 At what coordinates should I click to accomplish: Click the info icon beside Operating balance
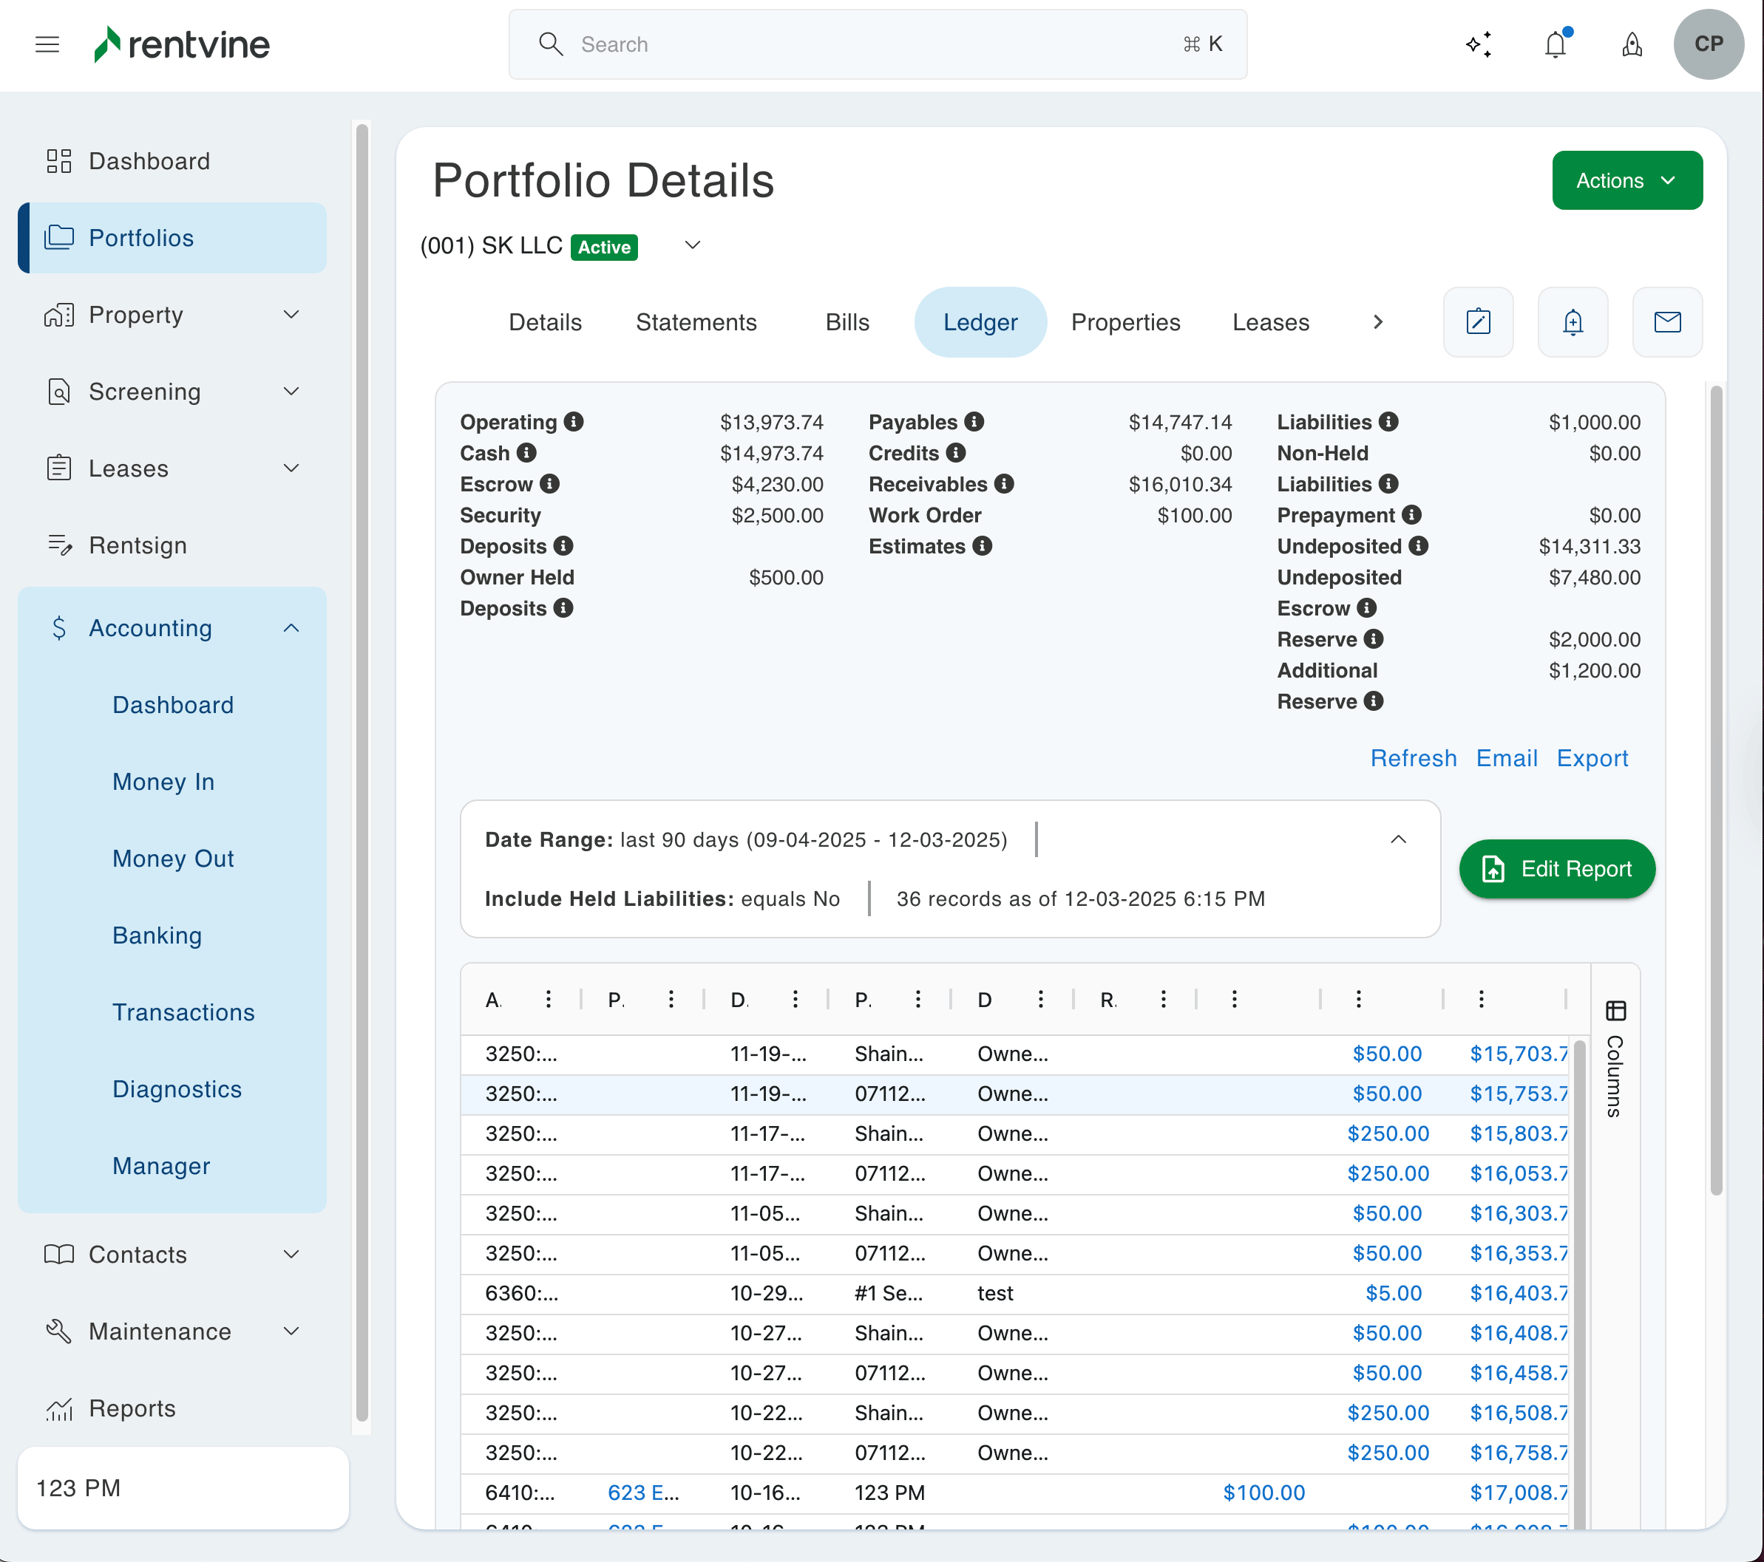573,421
